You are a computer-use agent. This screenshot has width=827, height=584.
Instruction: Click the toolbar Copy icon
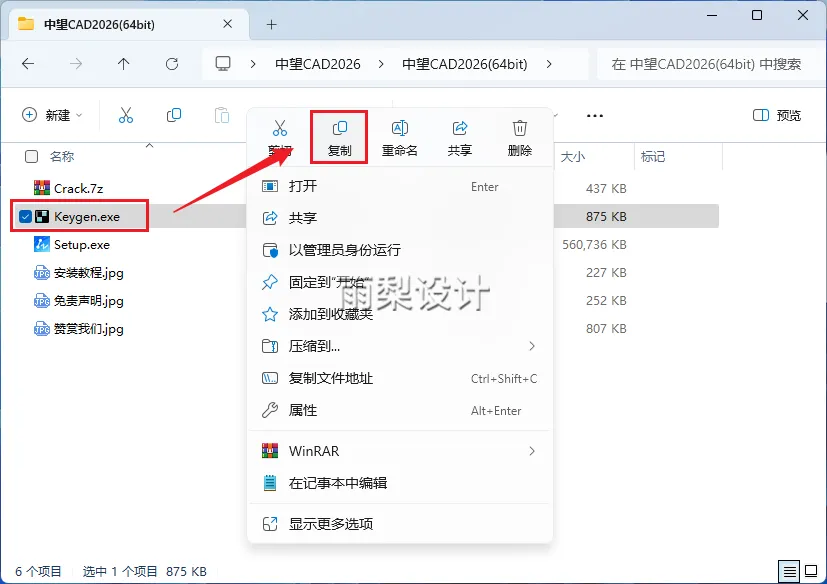174,115
